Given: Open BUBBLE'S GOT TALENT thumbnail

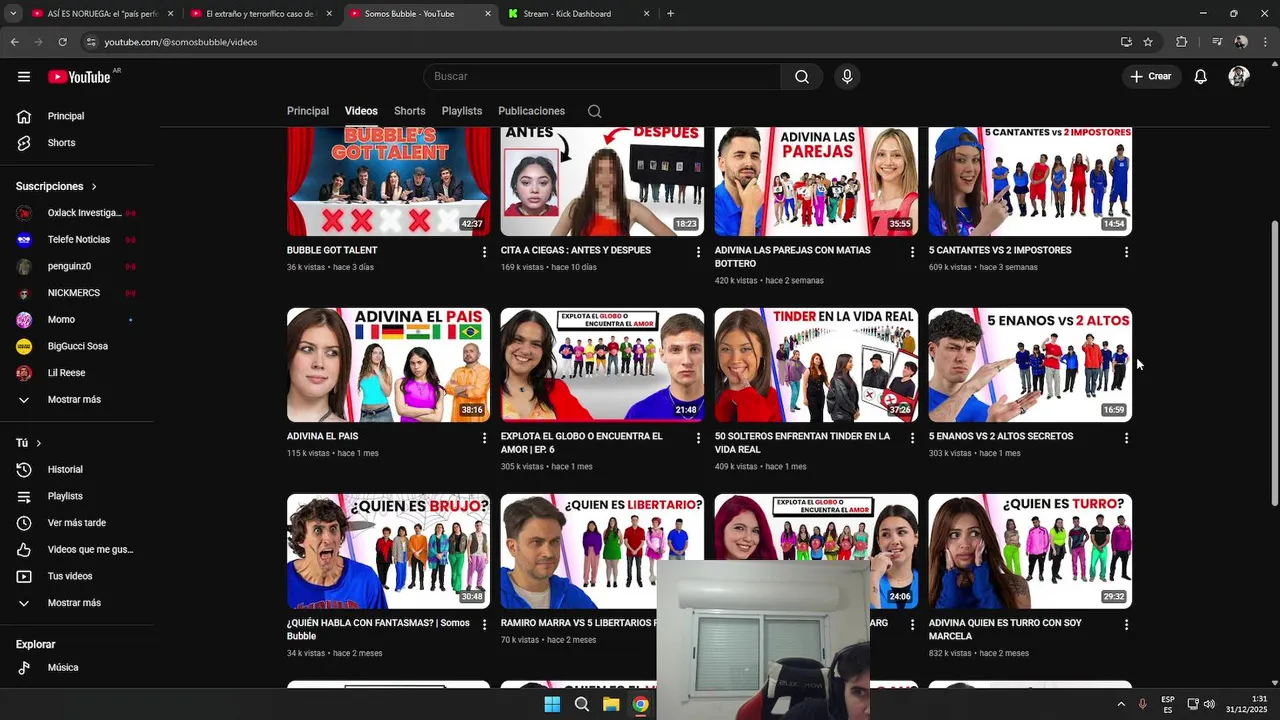Looking at the screenshot, I should point(388,181).
